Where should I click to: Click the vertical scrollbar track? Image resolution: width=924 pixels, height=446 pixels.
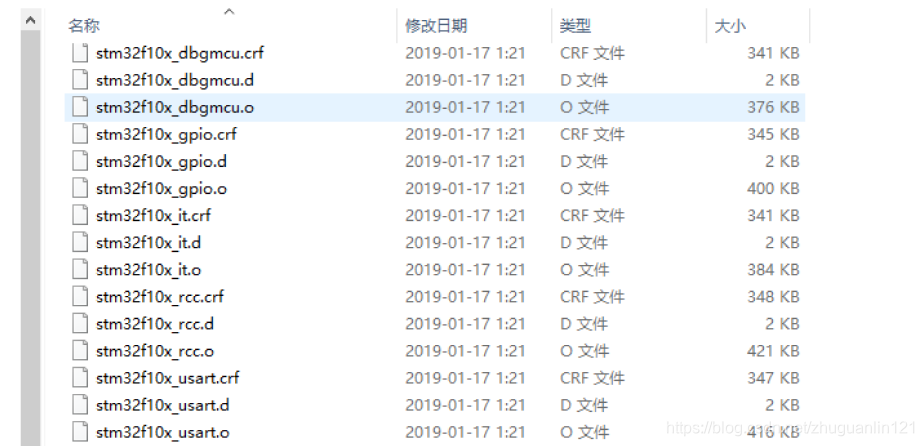pyautogui.click(x=31, y=238)
